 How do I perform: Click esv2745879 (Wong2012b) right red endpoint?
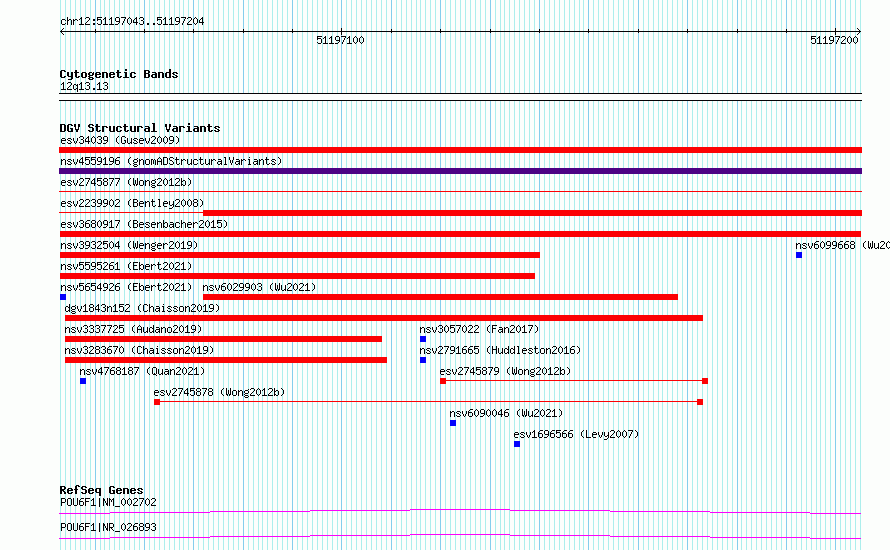(705, 381)
